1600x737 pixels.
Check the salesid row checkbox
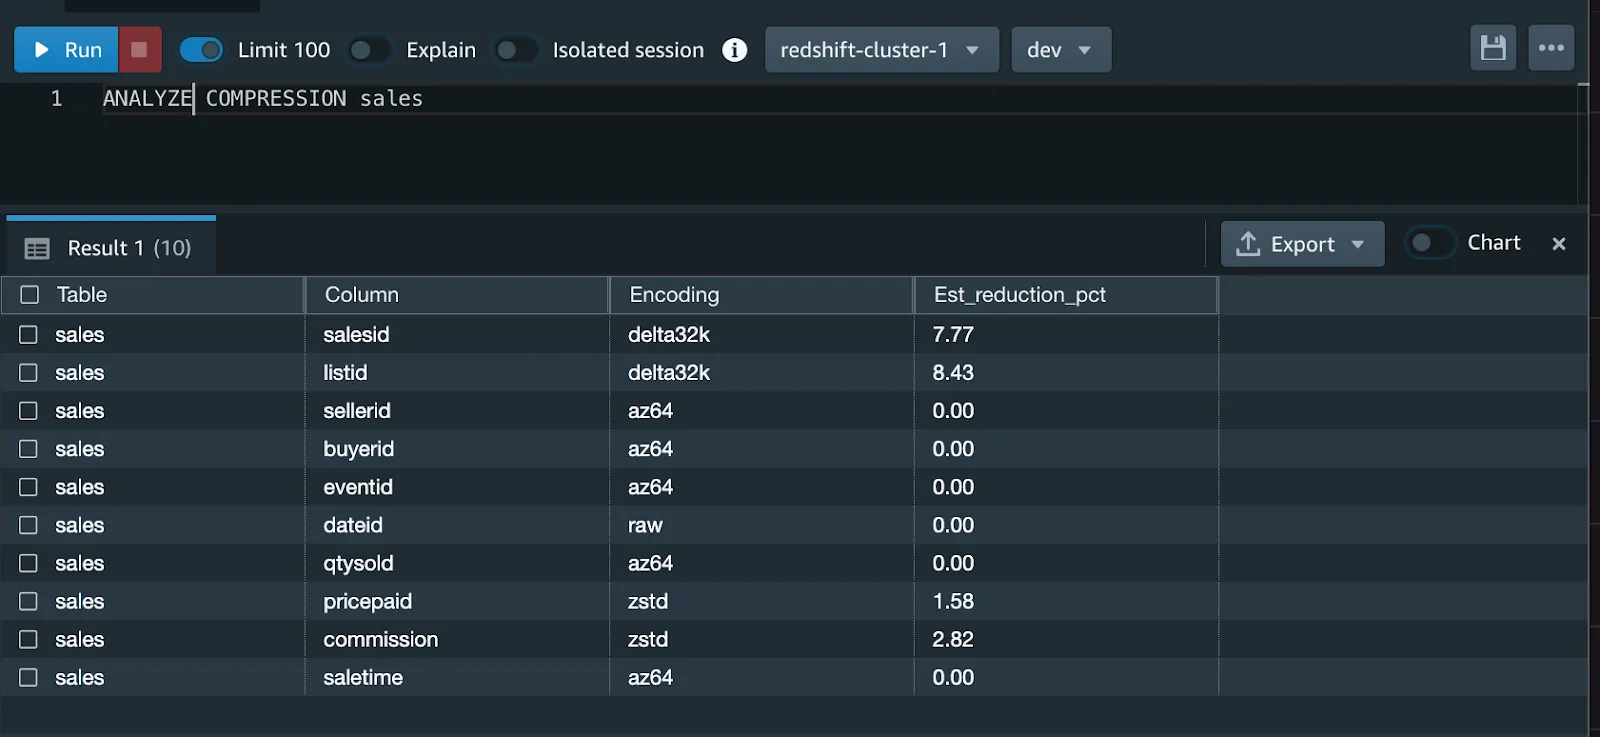pyautogui.click(x=29, y=335)
